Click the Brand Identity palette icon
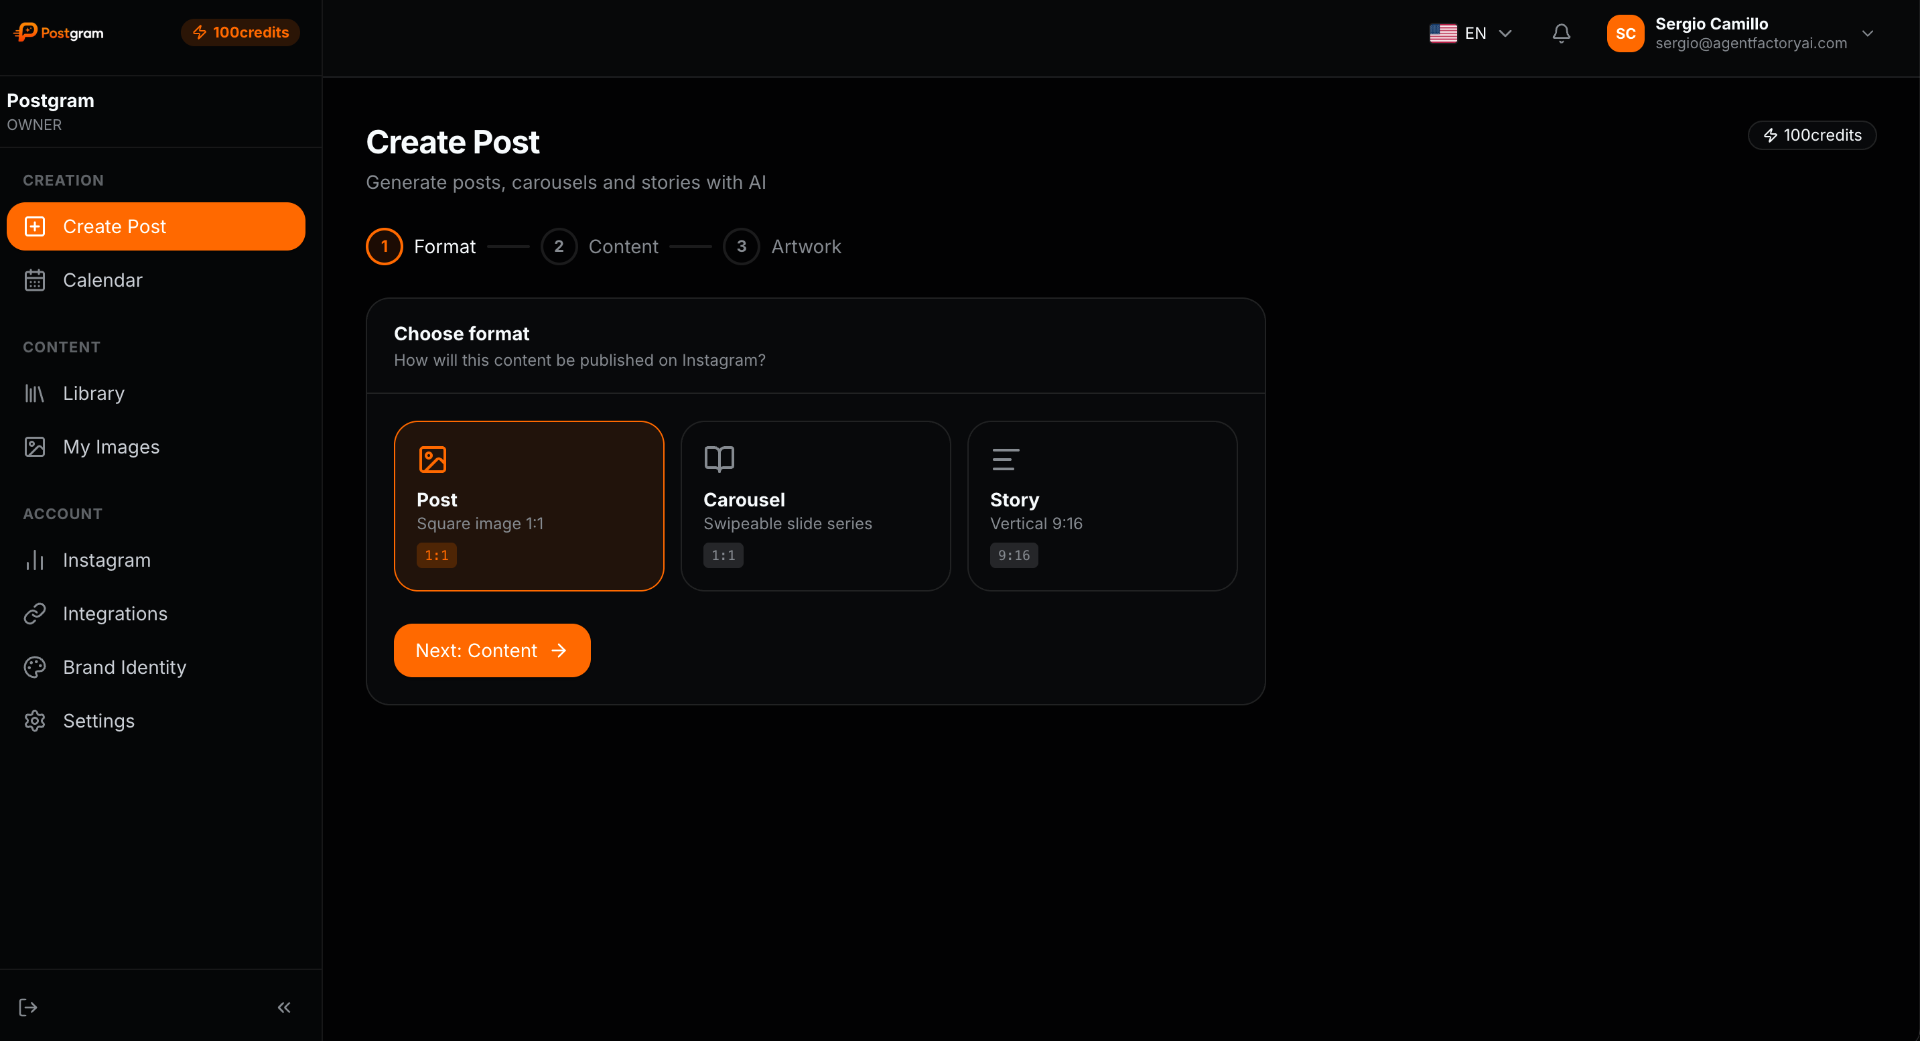The width and height of the screenshot is (1920, 1041). (35, 668)
